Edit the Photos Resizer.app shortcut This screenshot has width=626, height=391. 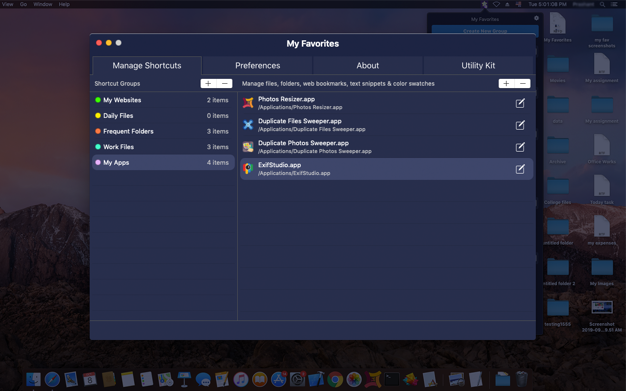[520, 103]
